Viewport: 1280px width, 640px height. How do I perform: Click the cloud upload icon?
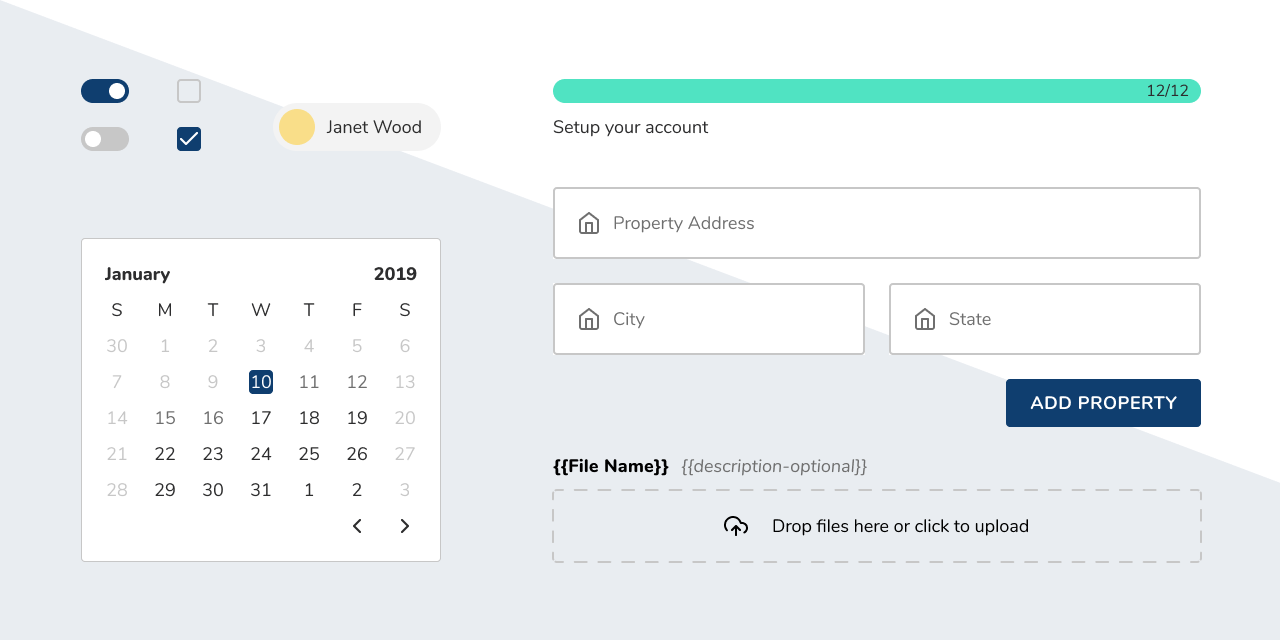click(736, 525)
